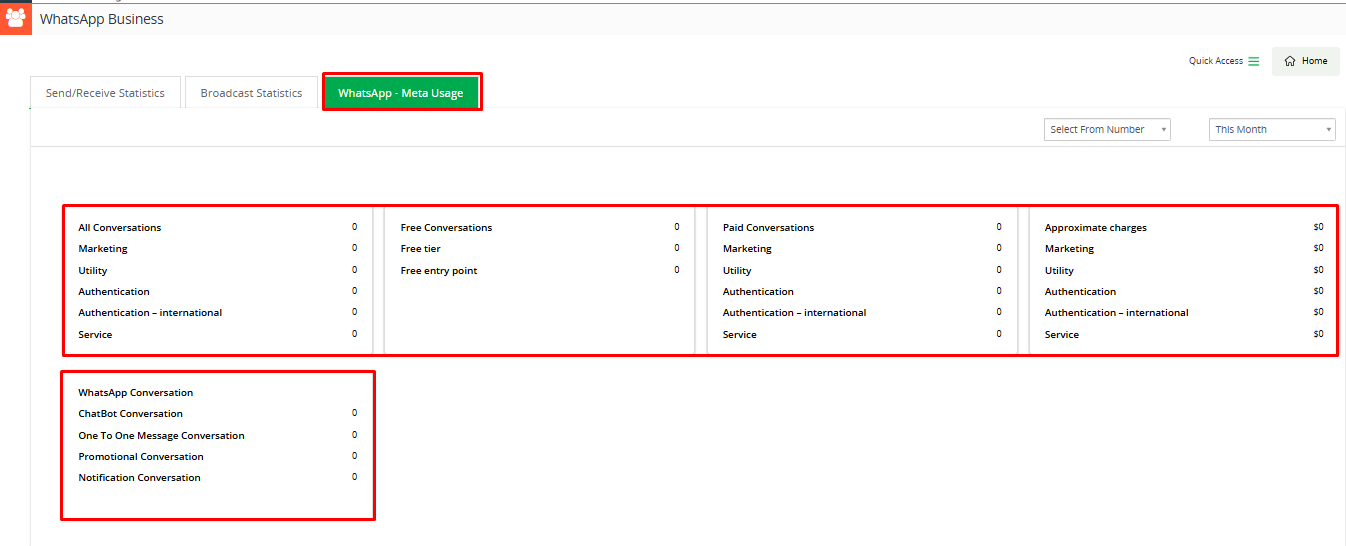Click Authentication – international under Paid Conversations
Image resolution: width=1346 pixels, height=546 pixels.
pos(794,313)
